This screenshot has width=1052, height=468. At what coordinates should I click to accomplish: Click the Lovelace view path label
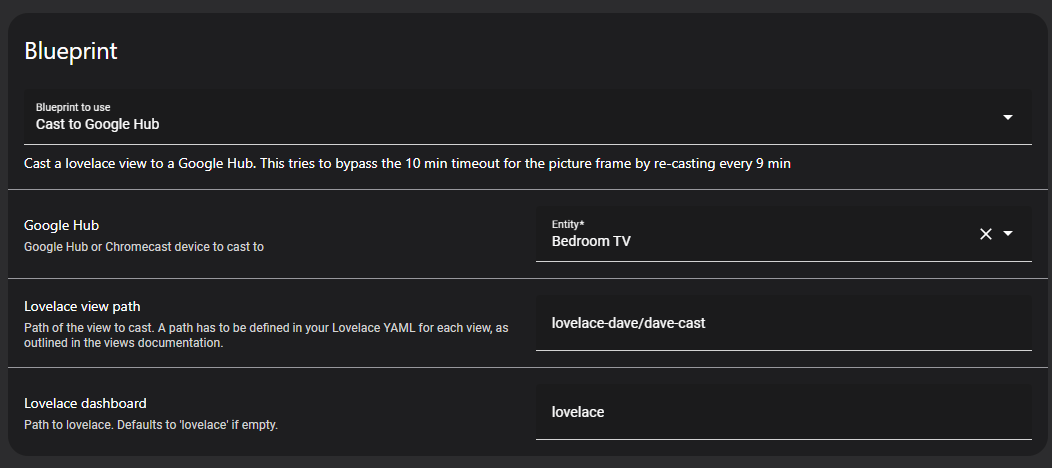point(88,306)
